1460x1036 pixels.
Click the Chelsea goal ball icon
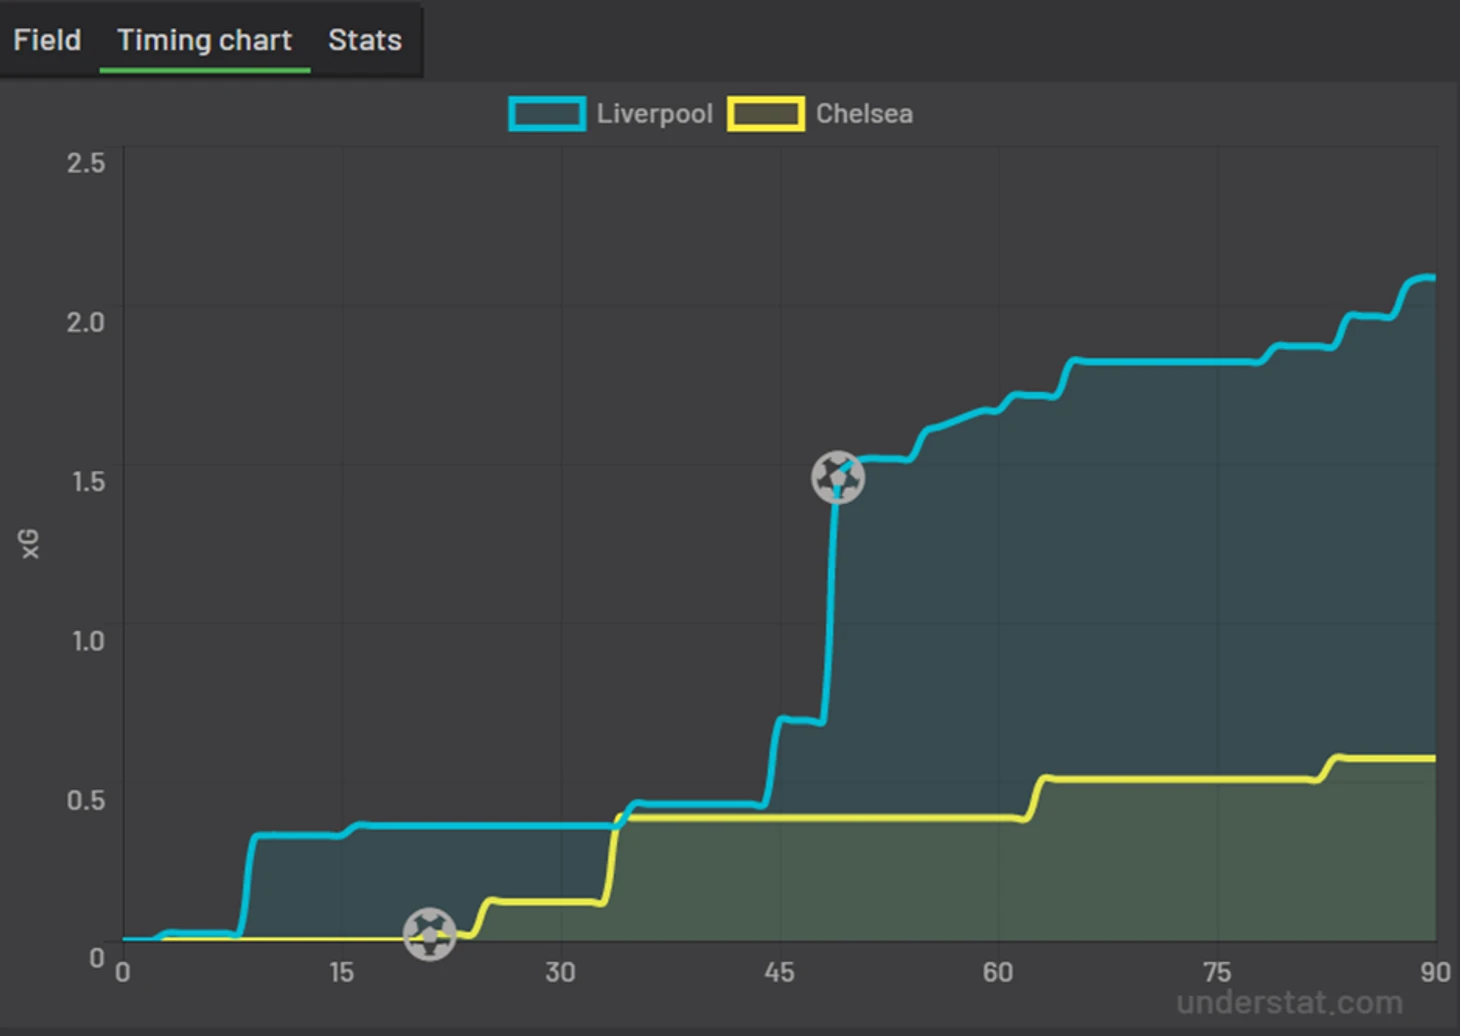[430, 934]
